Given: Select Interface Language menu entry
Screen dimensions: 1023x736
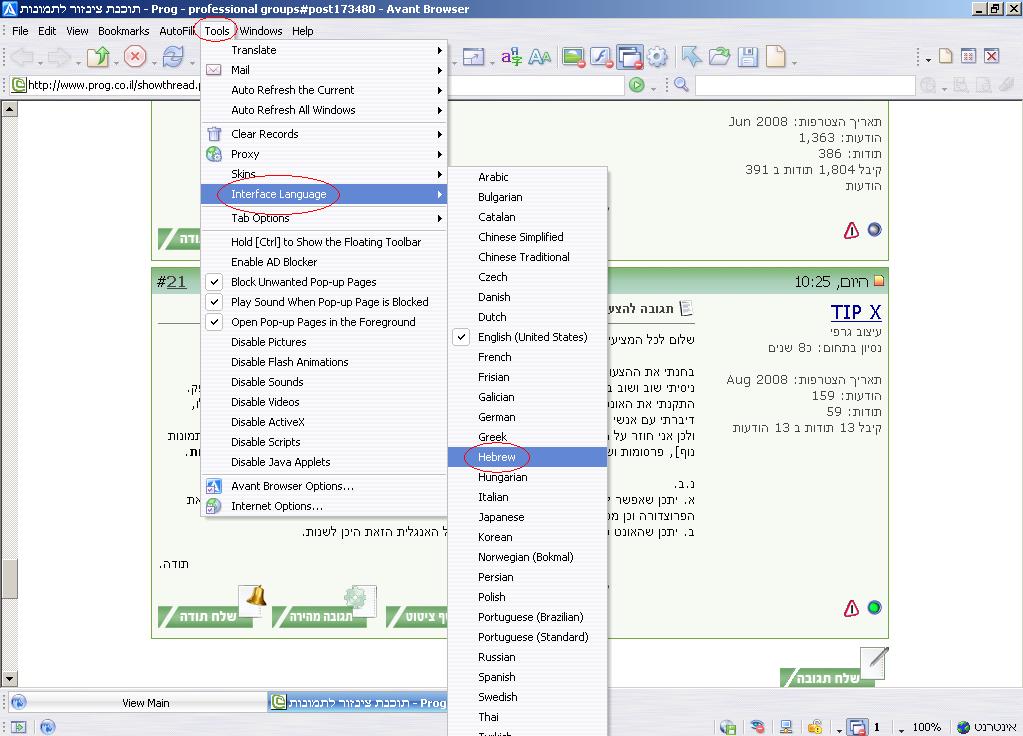Looking at the screenshot, I should click(x=324, y=194).
